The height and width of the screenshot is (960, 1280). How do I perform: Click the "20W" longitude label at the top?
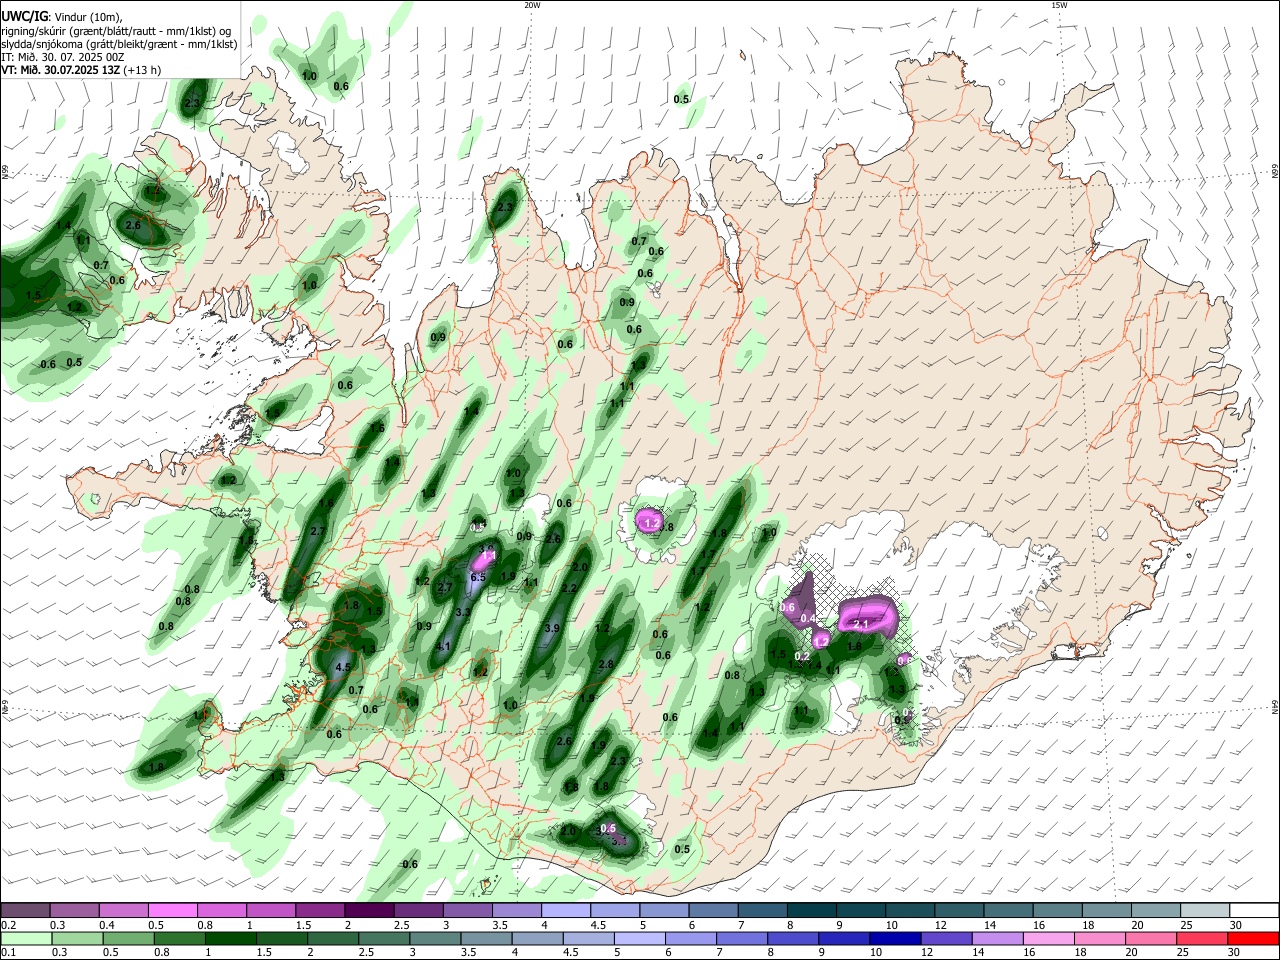(x=532, y=5)
